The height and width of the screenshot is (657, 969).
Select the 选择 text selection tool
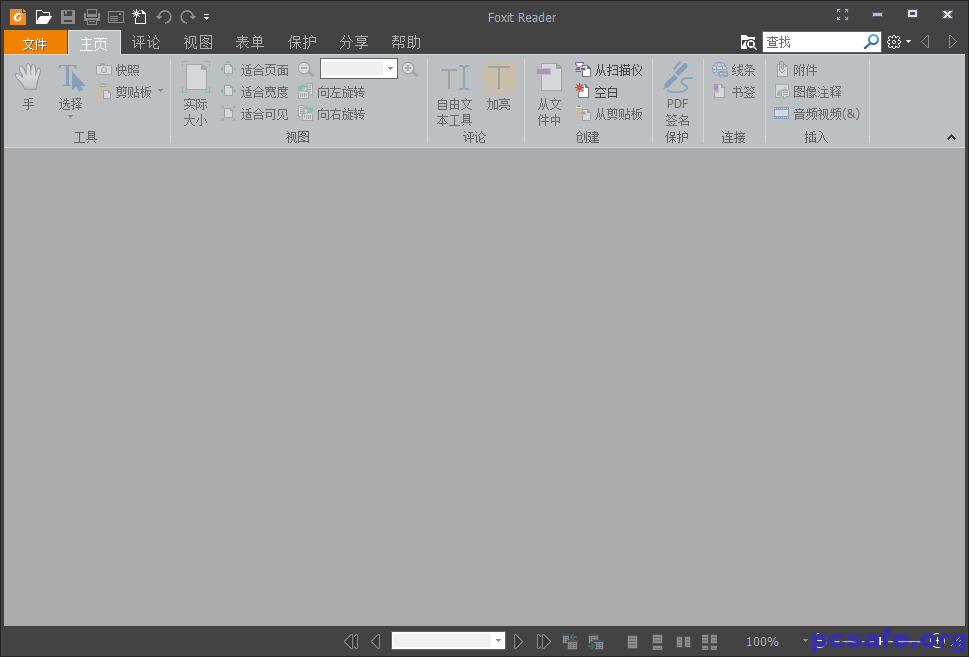[70, 90]
